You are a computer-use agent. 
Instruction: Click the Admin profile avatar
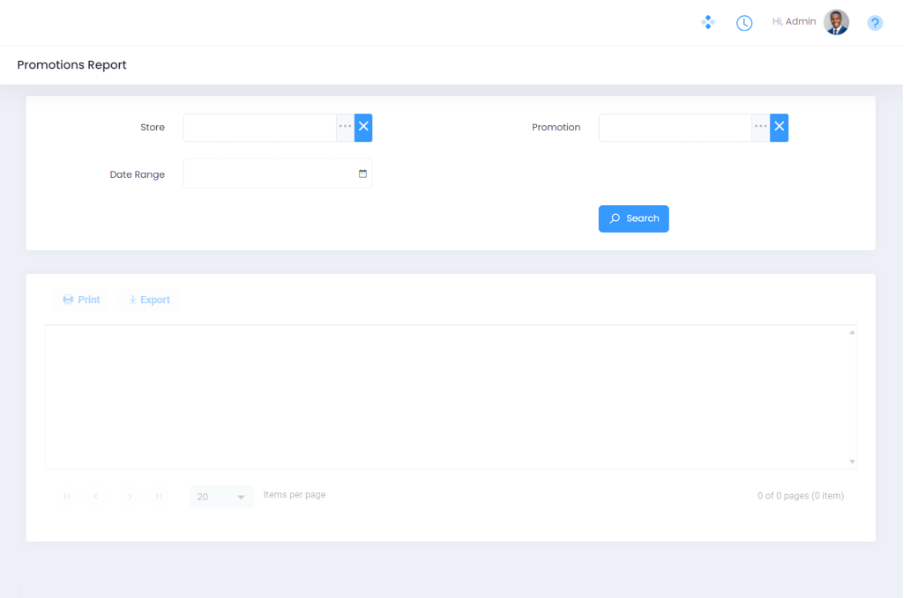click(836, 22)
